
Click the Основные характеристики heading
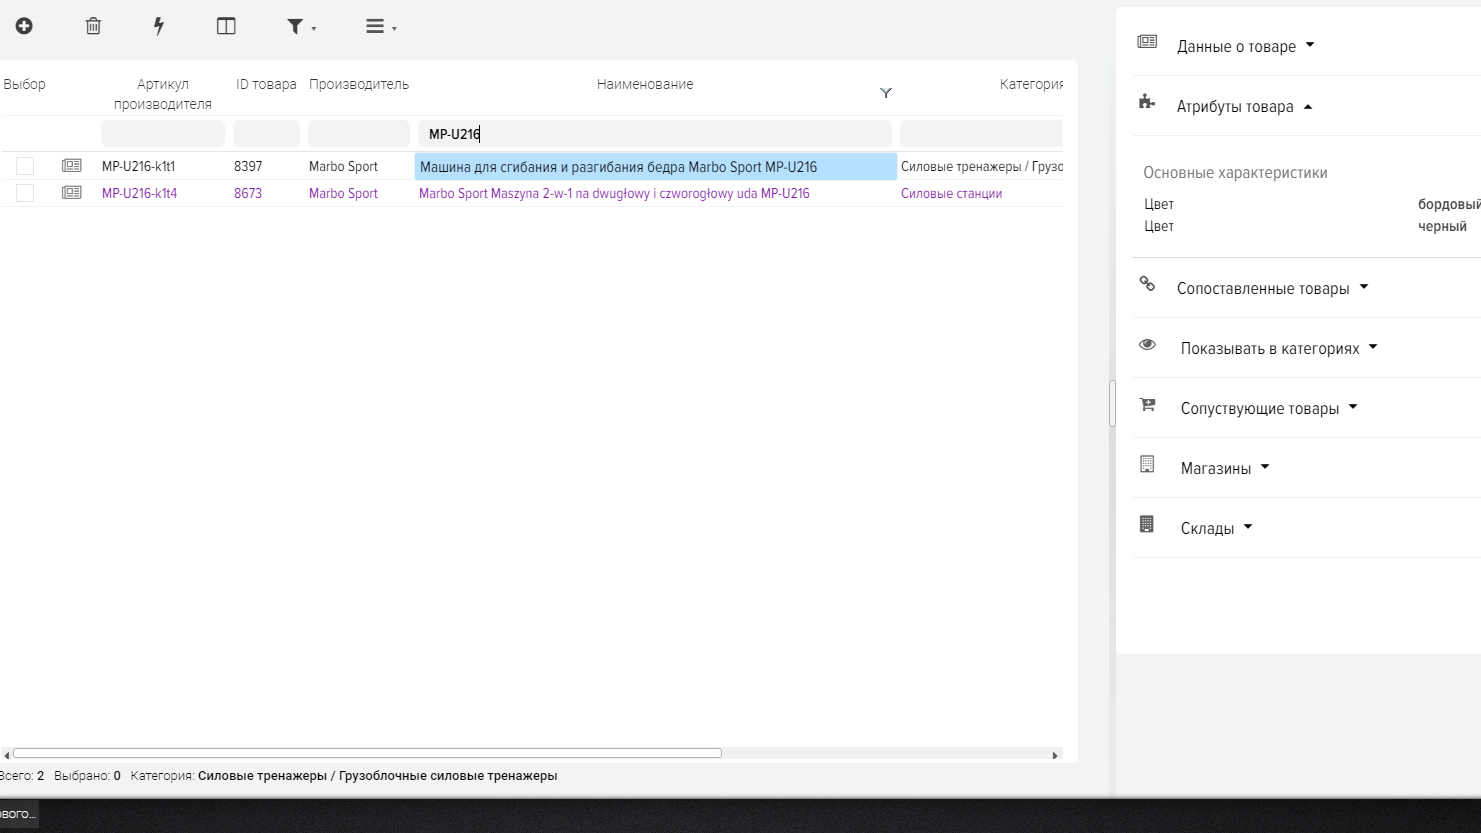(1235, 172)
